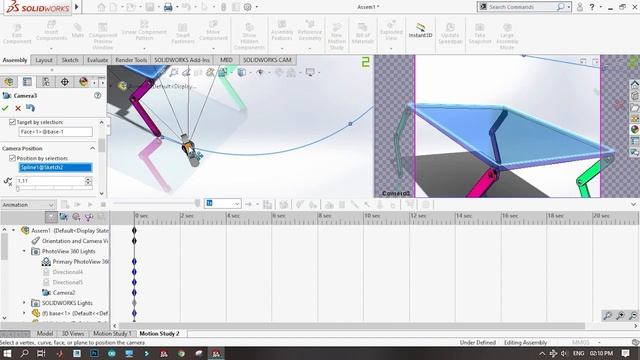Open the Animation study type dropdown

coord(28,204)
